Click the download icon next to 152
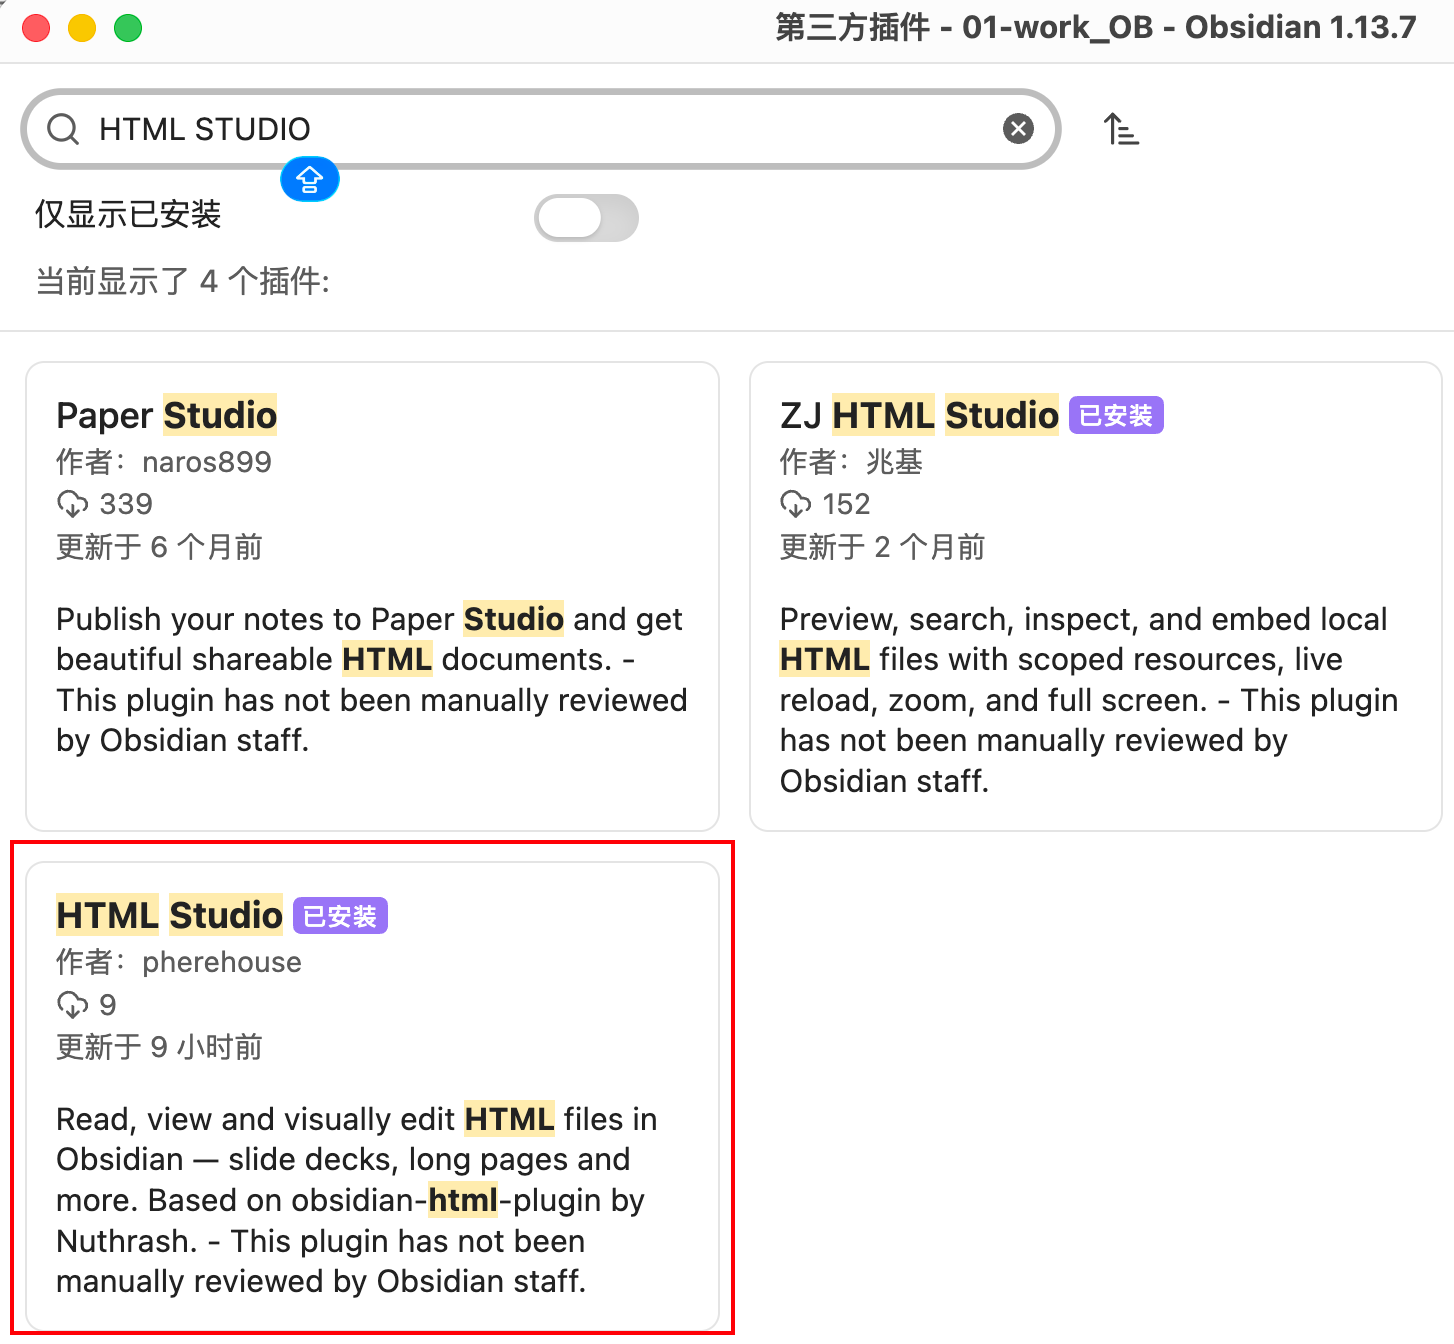 [x=796, y=504]
